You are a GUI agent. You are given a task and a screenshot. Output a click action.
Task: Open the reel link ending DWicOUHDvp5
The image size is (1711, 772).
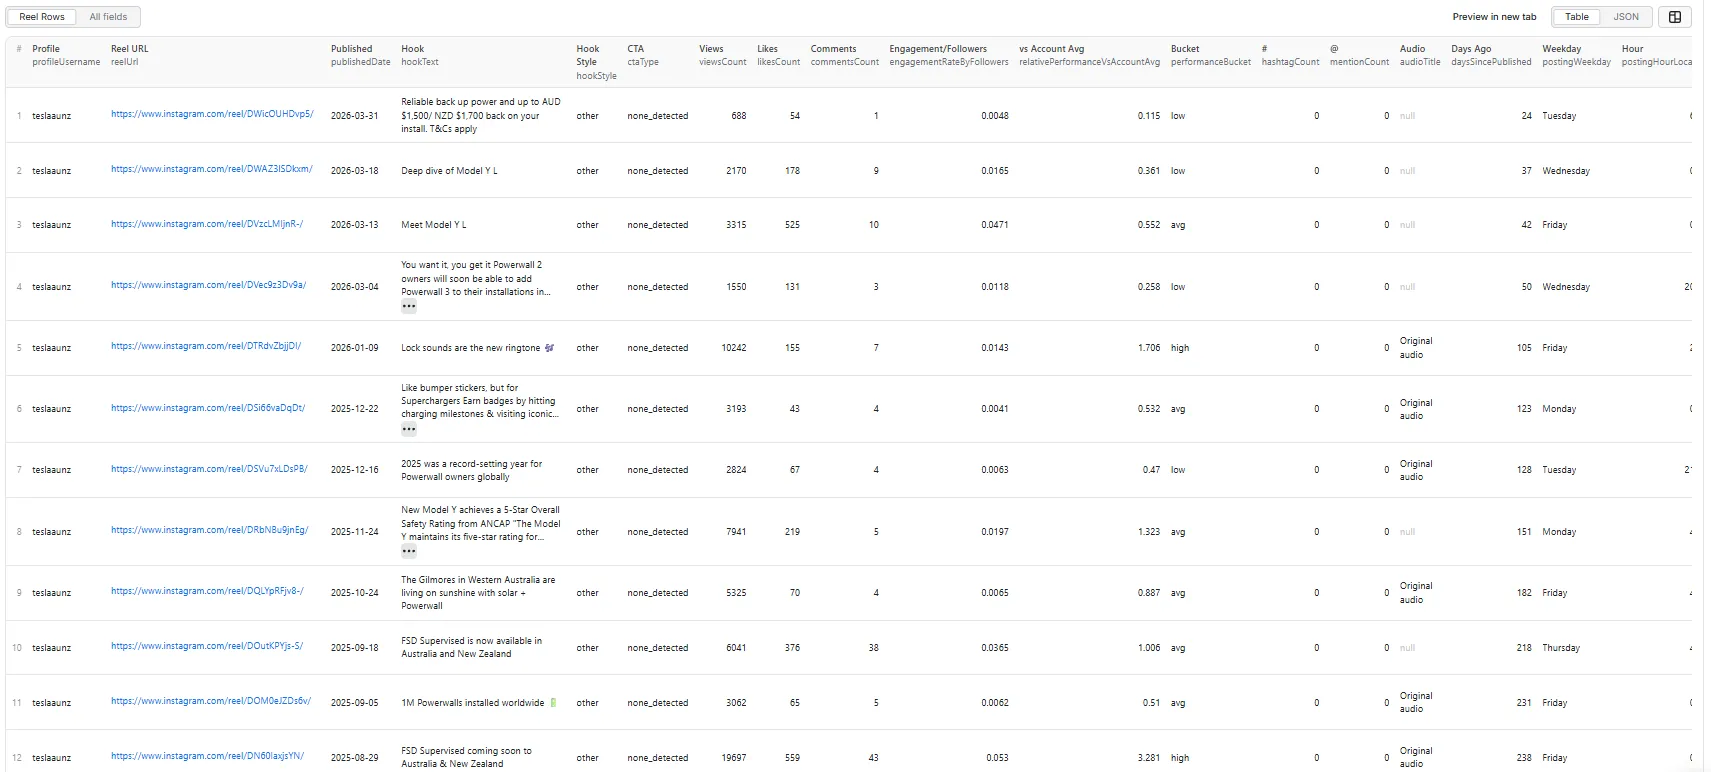click(x=212, y=114)
